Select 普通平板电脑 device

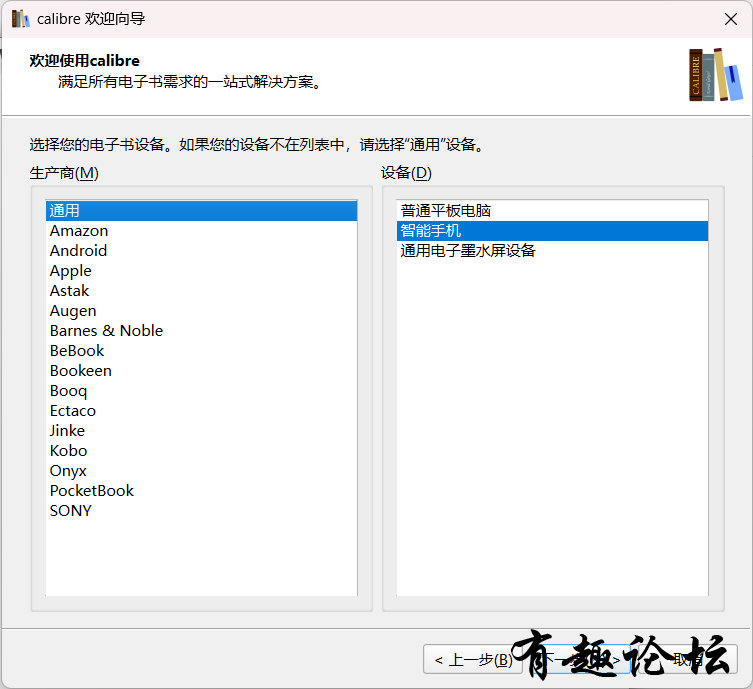tap(552, 211)
